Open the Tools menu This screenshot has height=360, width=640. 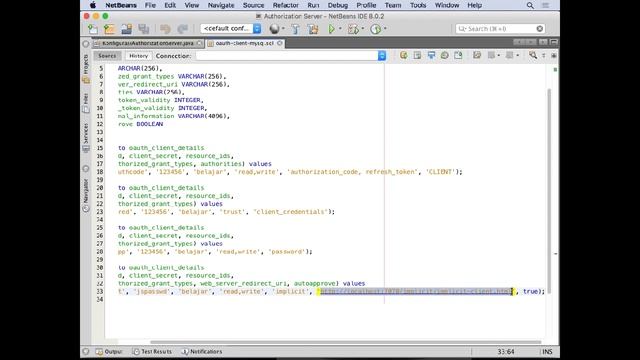tap(418, 5)
